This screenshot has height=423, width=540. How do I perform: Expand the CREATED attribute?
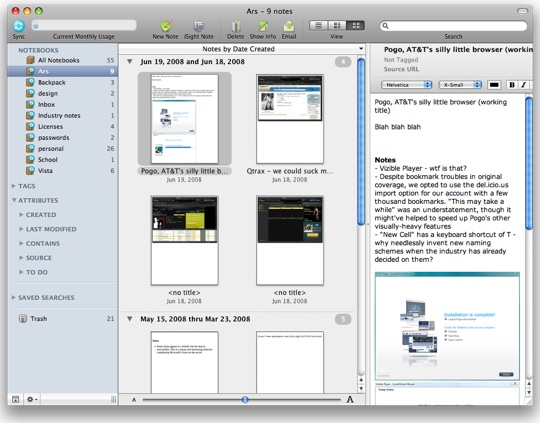click(x=21, y=215)
